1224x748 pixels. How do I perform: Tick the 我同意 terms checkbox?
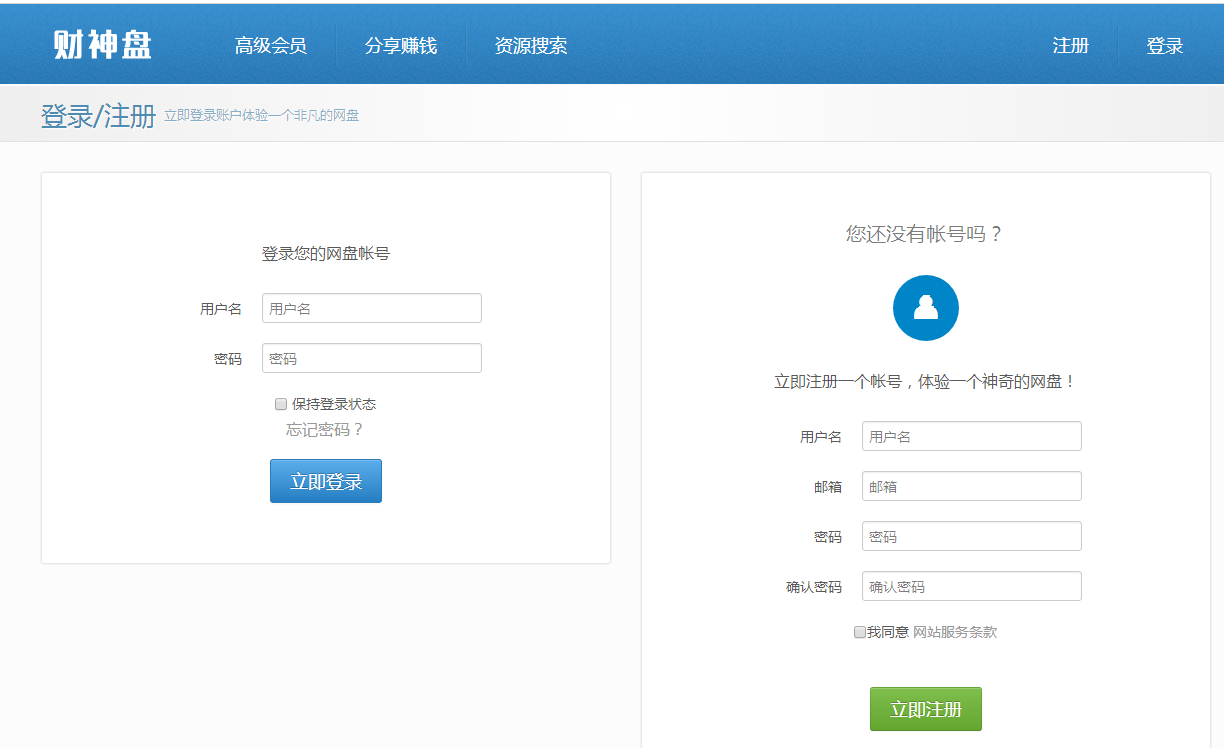(x=860, y=632)
